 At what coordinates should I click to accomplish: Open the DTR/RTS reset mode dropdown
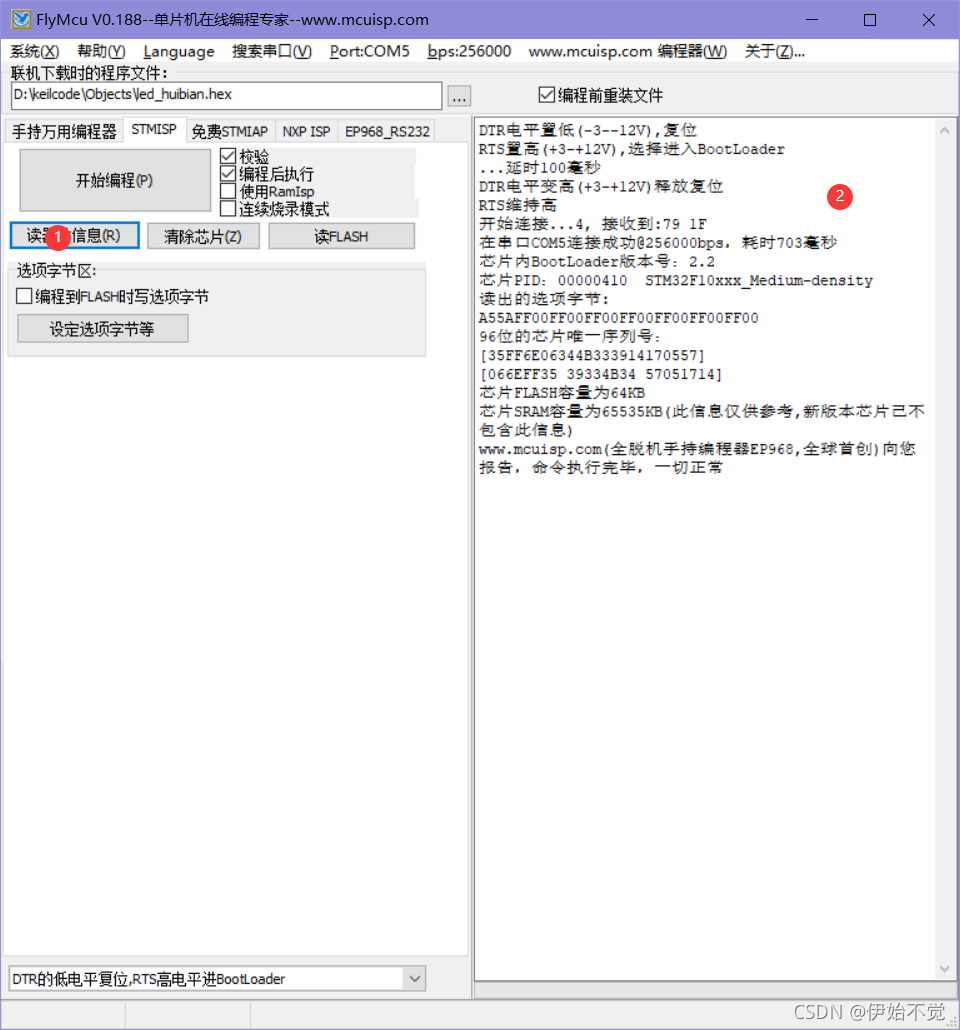[x=414, y=979]
